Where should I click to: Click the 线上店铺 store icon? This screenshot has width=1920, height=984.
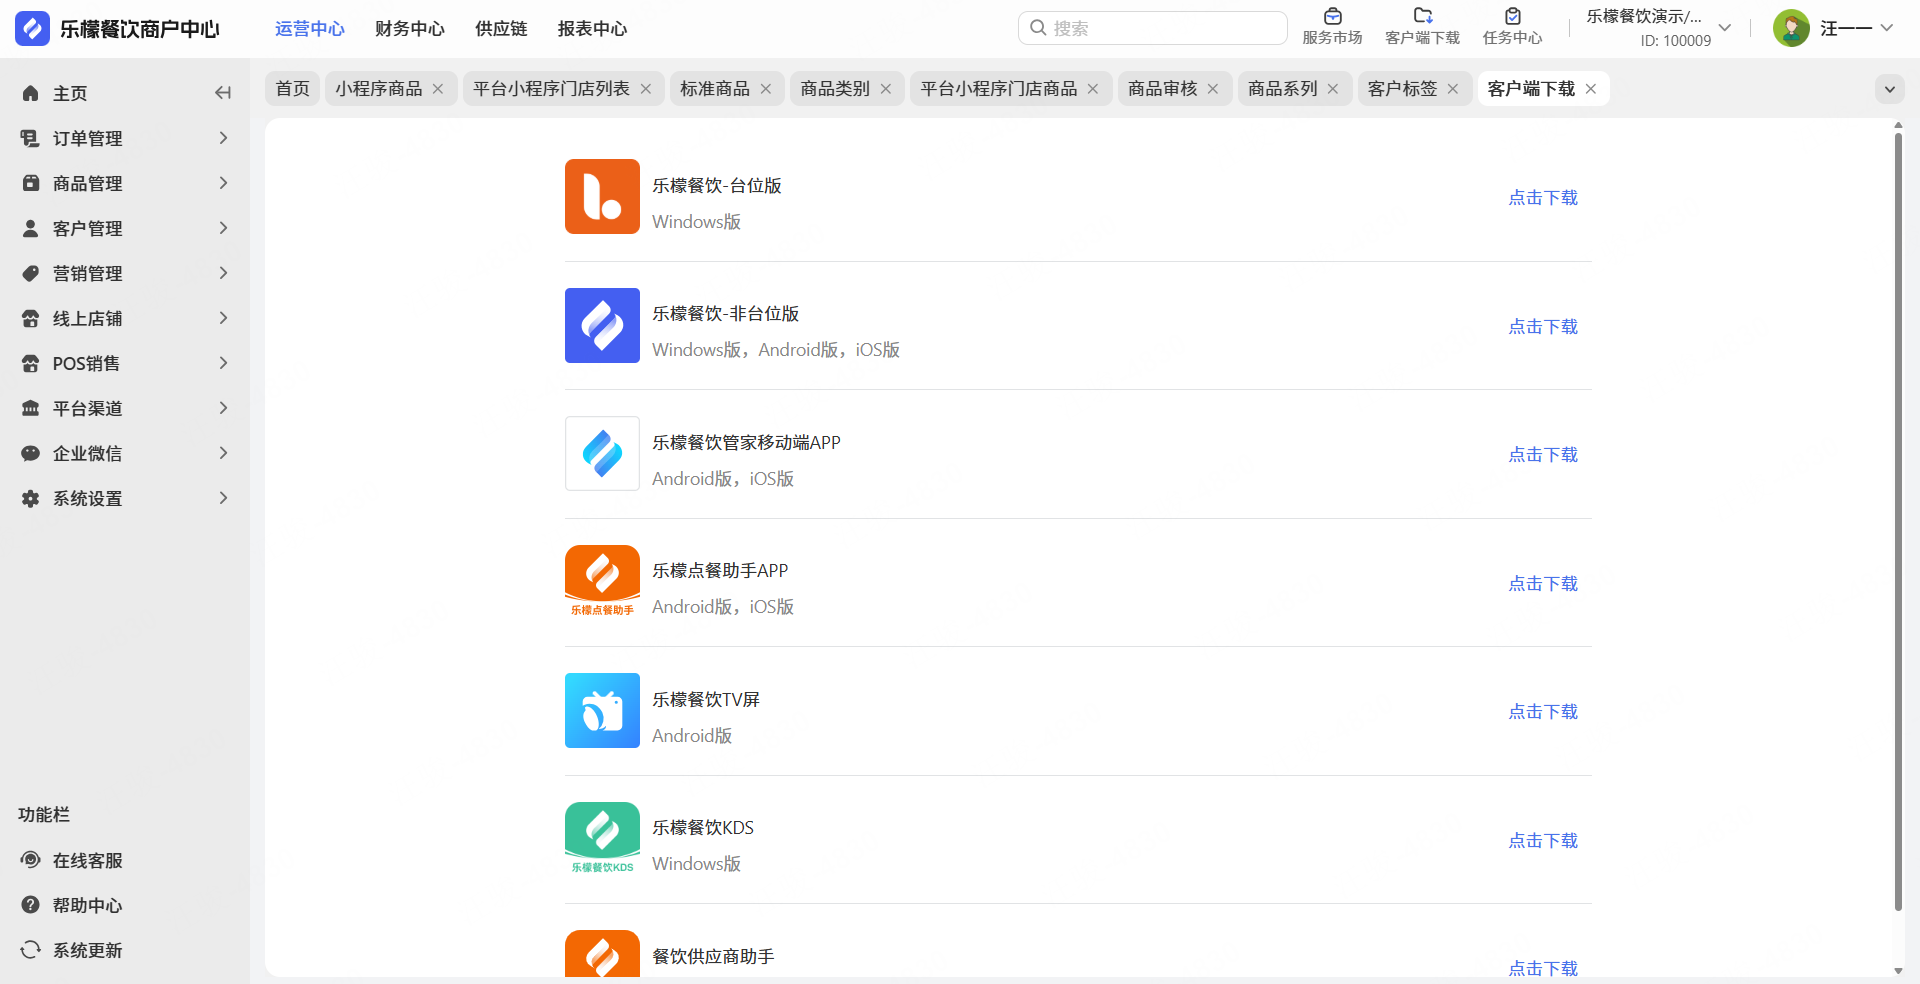coord(31,318)
